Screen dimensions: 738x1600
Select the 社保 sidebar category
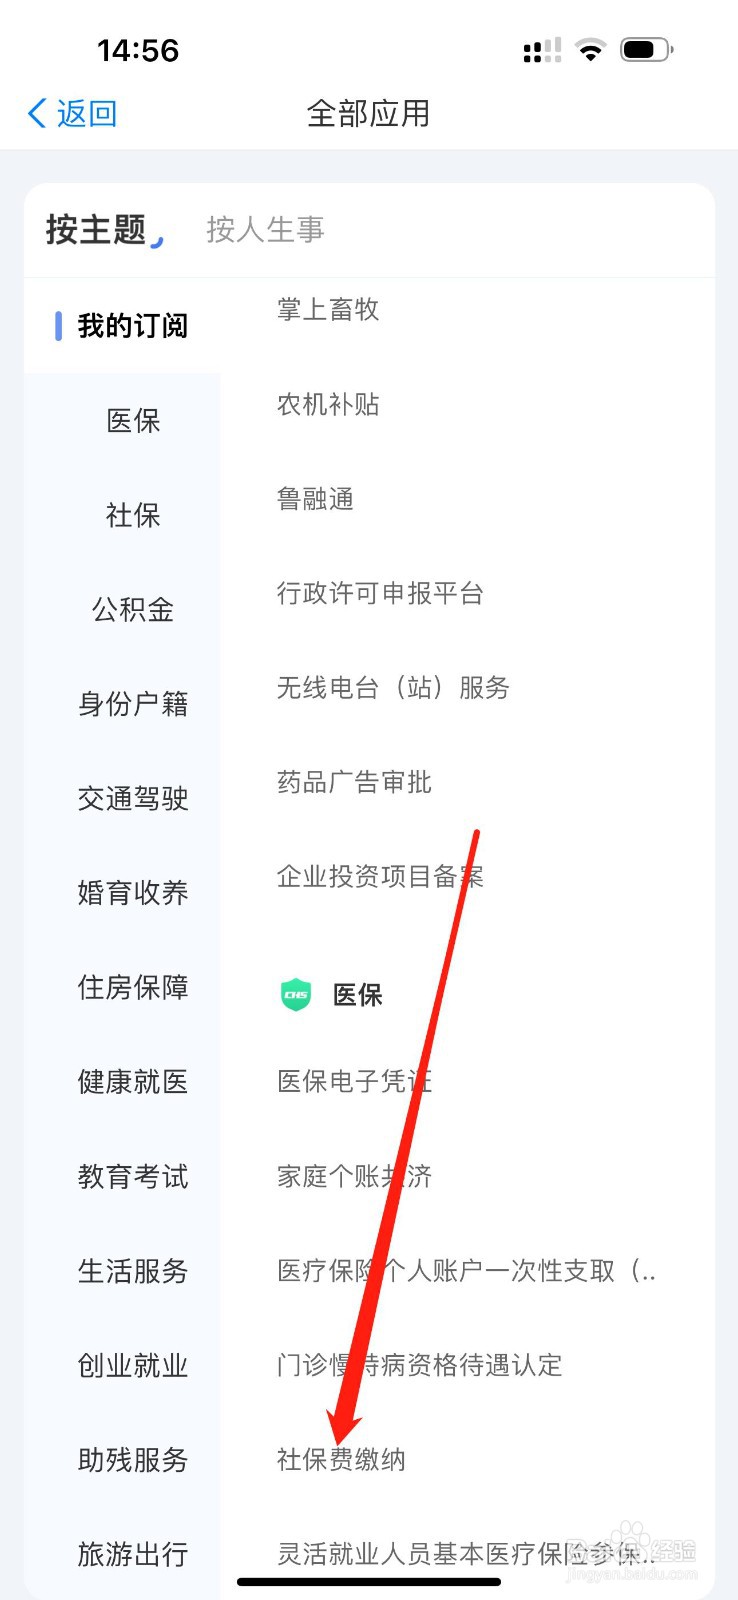point(131,515)
